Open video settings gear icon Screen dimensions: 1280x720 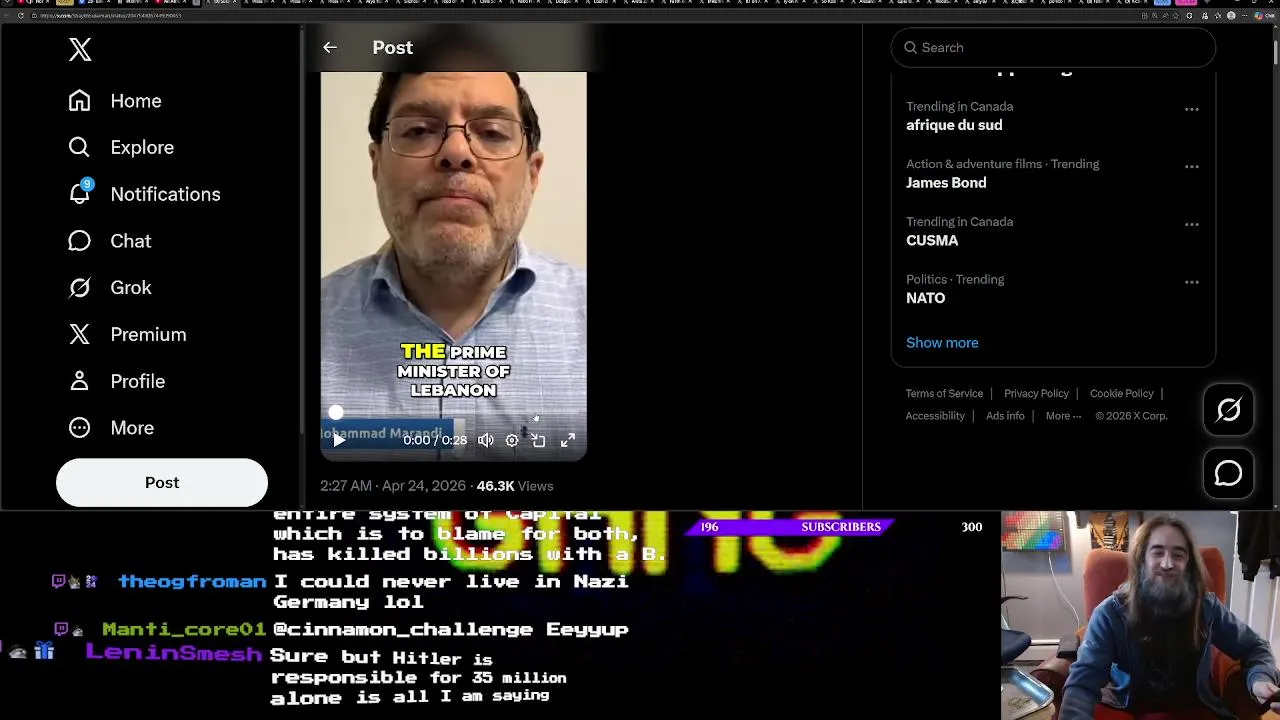tap(512, 440)
